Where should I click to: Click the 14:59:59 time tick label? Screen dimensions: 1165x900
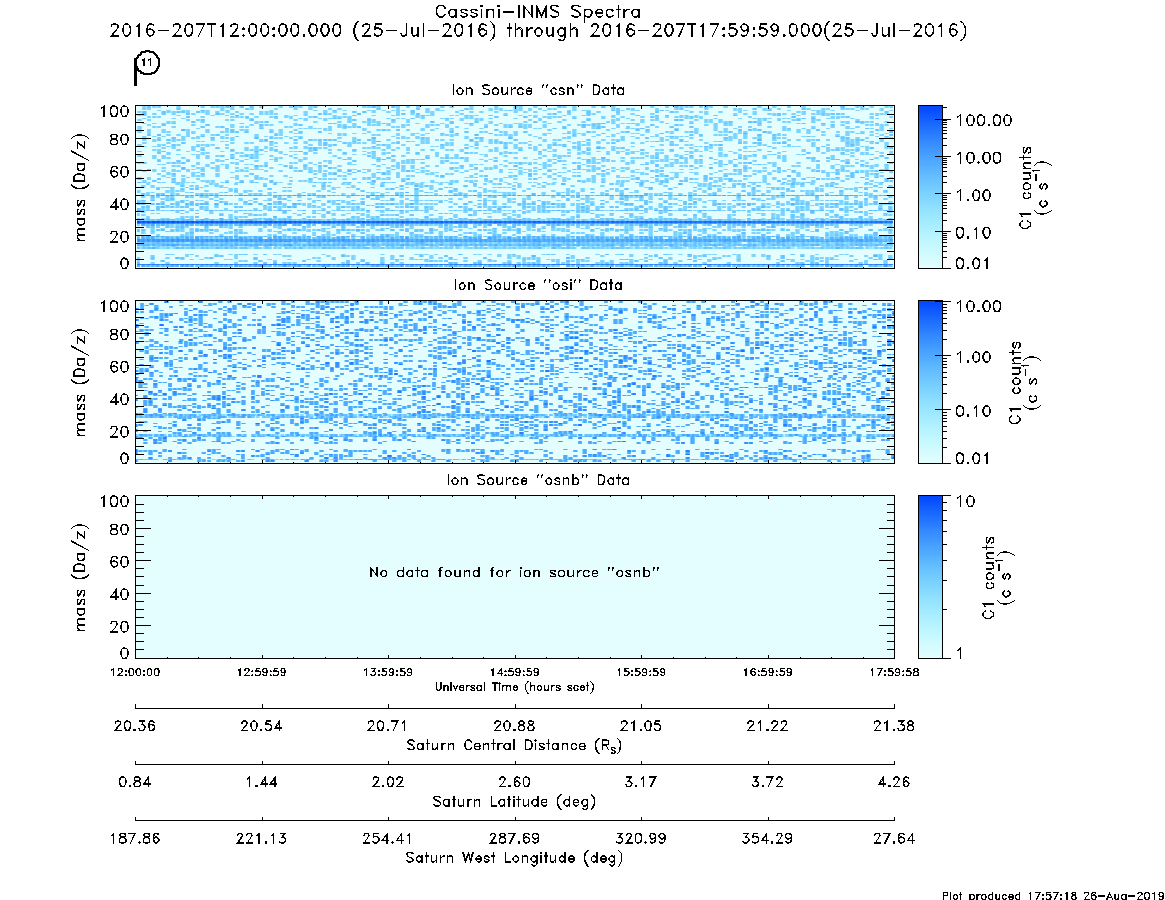(x=514, y=672)
